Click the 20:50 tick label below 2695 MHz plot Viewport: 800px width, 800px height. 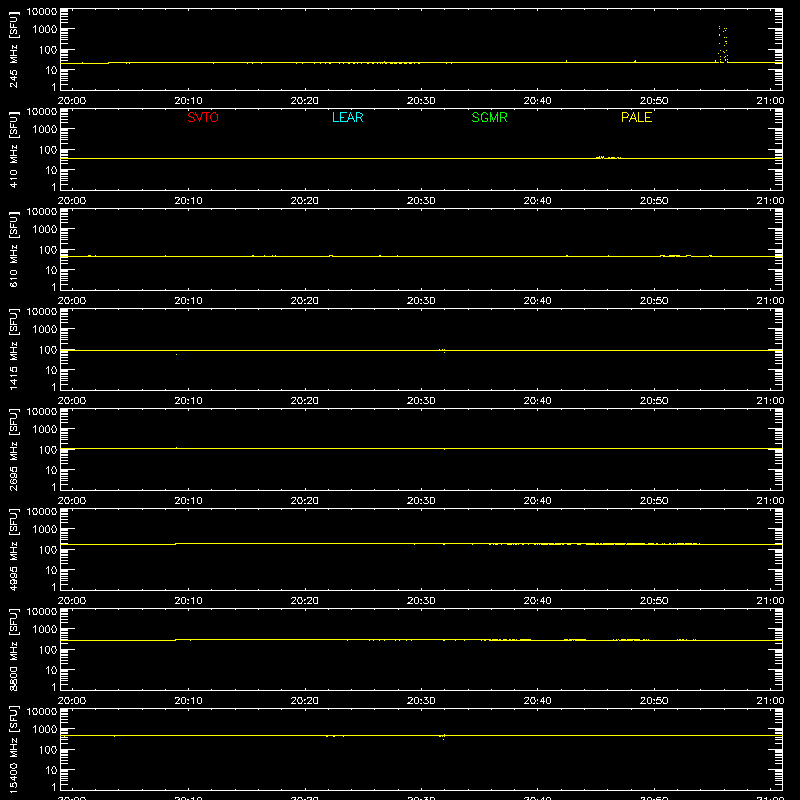point(654,501)
